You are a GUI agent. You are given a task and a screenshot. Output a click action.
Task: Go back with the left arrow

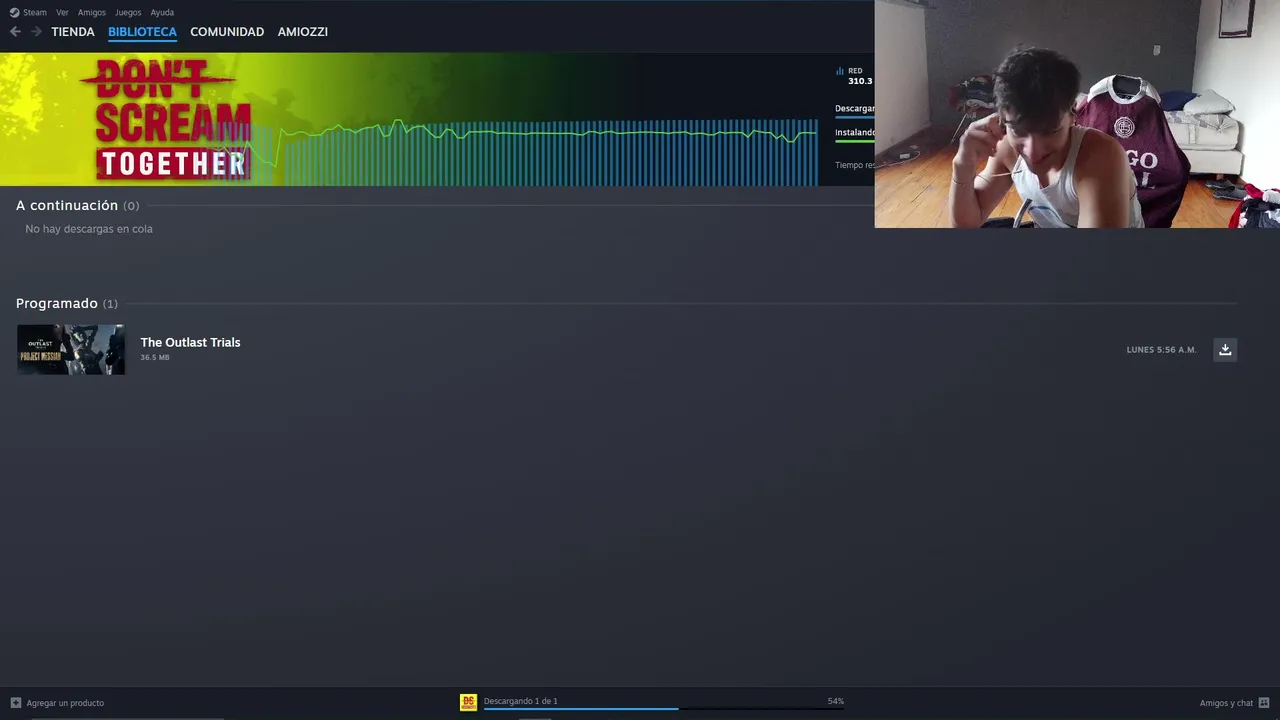(15, 32)
